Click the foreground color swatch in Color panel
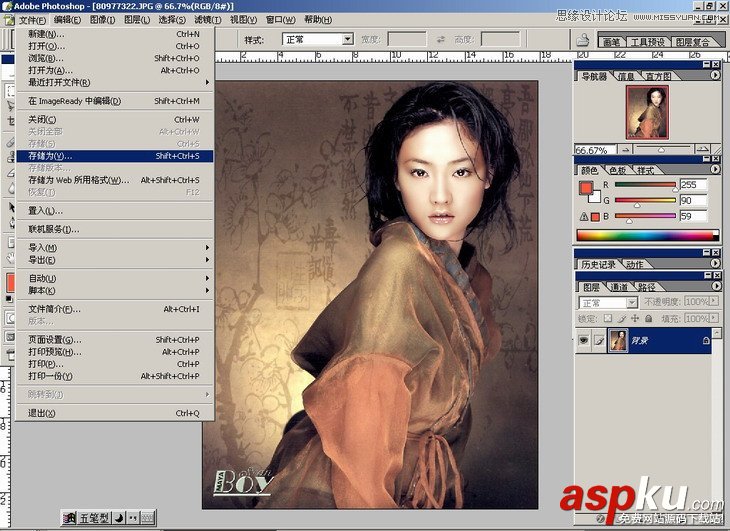Viewport: 730px width, 531px height. click(586, 187)
